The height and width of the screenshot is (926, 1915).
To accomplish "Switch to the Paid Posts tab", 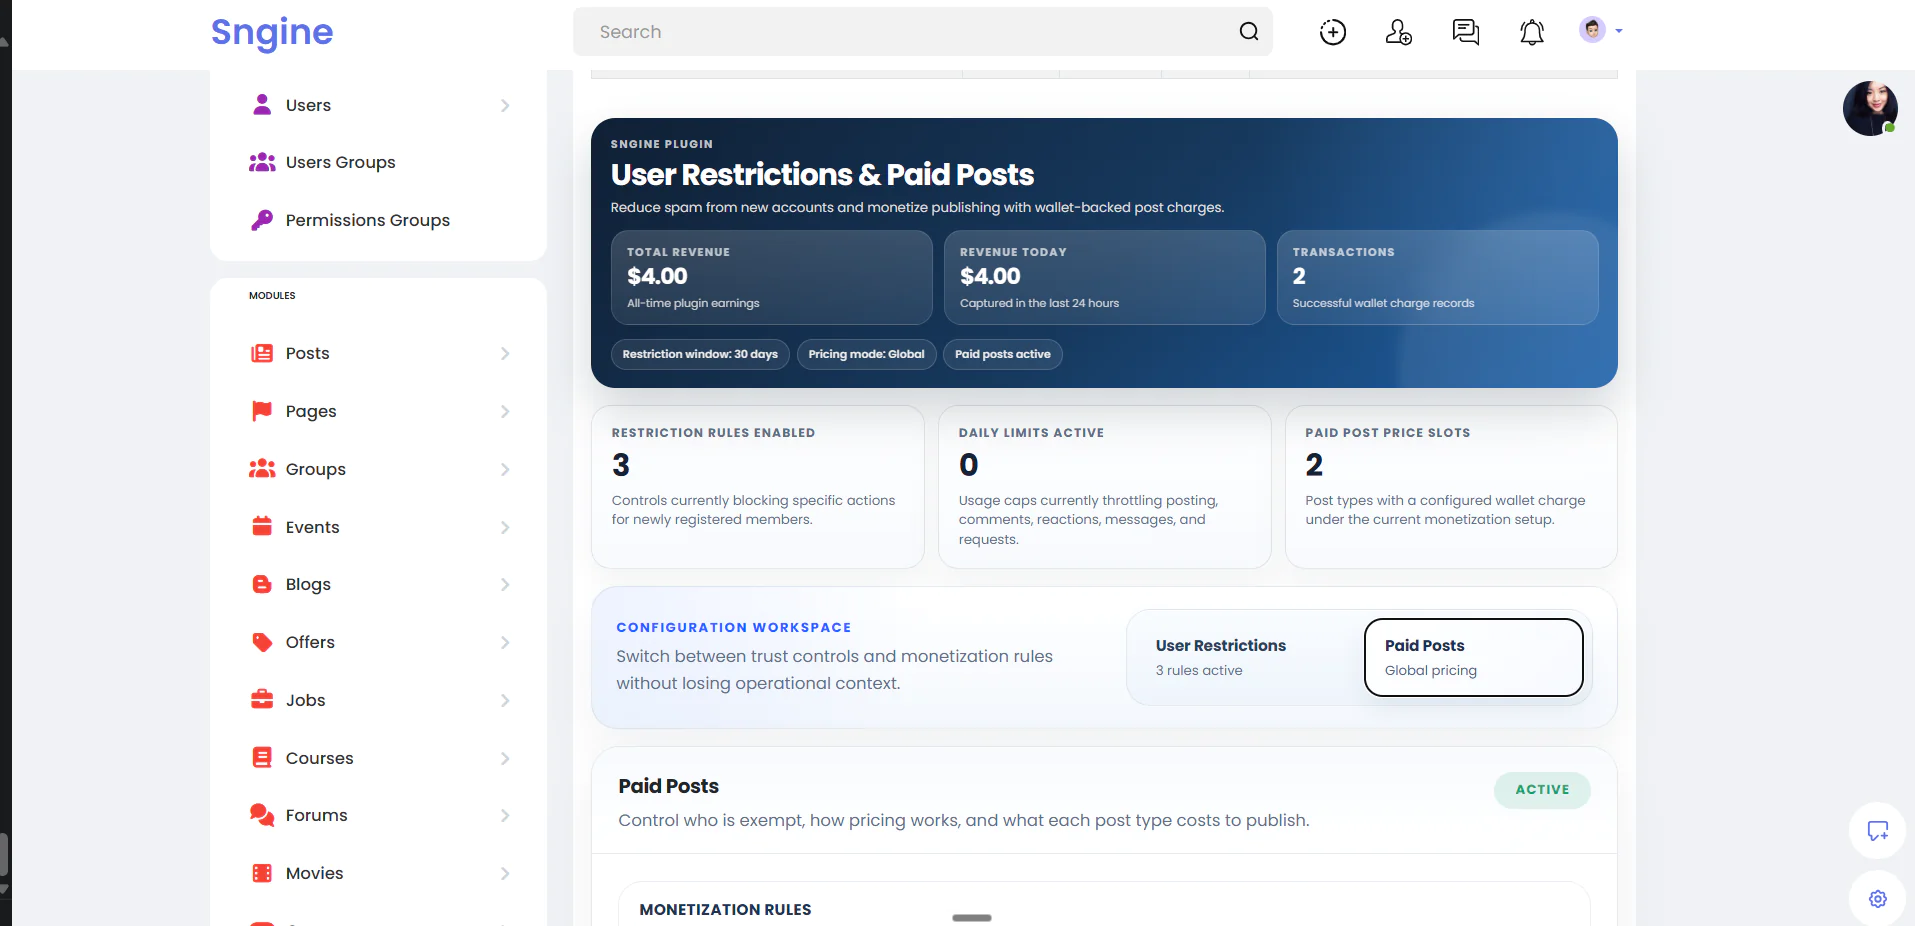I will click(x=1474, y=657).
